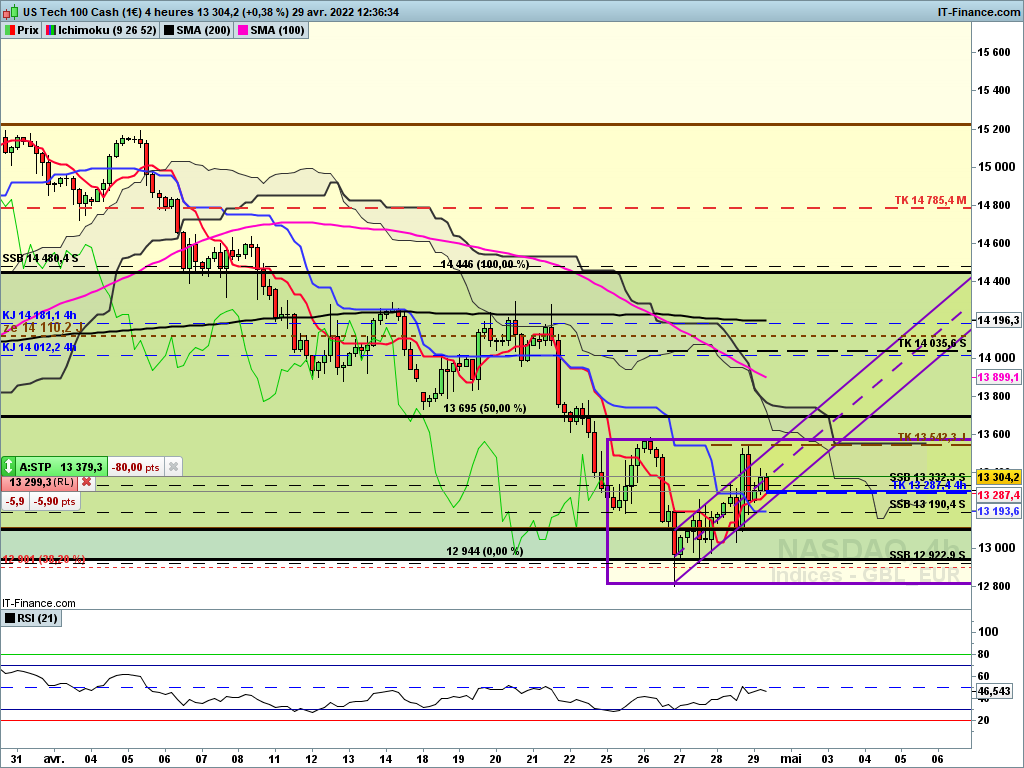The height and width of the screenshot is (768, 1024).
Task: Click the IT-Finance.com link in the title bar
Action: [978, 12]
